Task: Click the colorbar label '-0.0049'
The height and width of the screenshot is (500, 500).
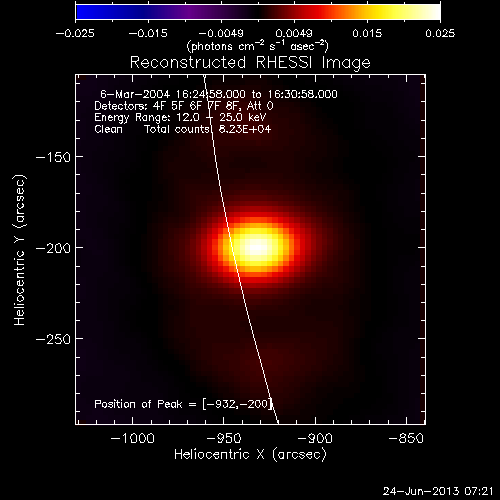Action: 221,33
